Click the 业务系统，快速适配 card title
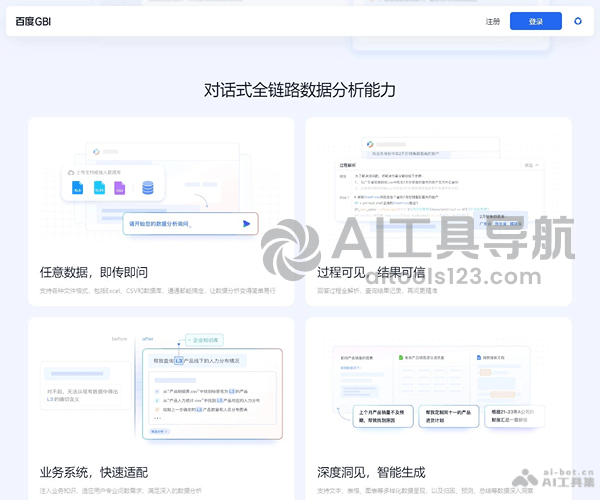This screenshot has height=500, width=600. (x=94, y=472)
